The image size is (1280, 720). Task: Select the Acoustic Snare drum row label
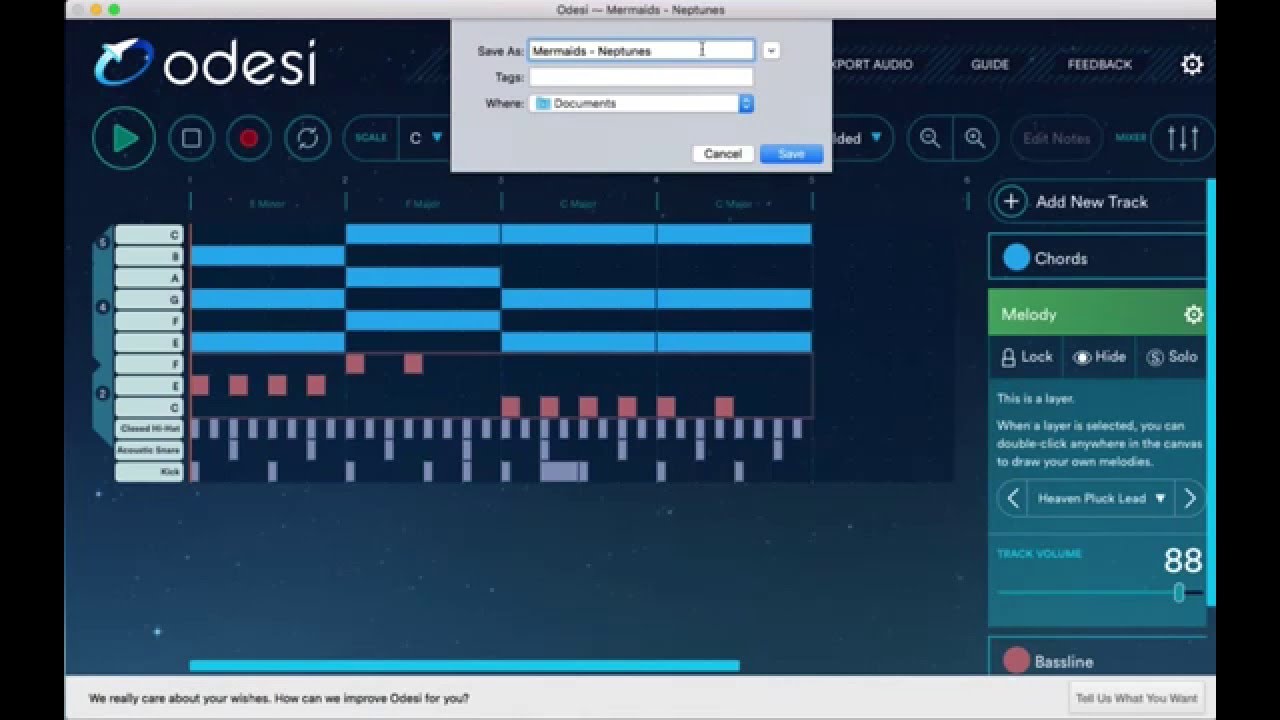pos(149,450)
